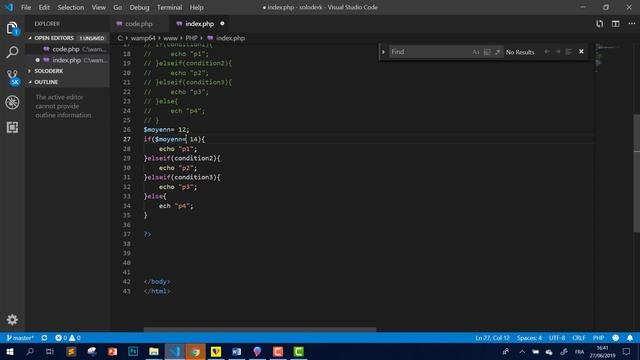The height and width of the screenshot is (360, 640).
Task: Open the Extensions view in activity bar
Action: (12, 127)
